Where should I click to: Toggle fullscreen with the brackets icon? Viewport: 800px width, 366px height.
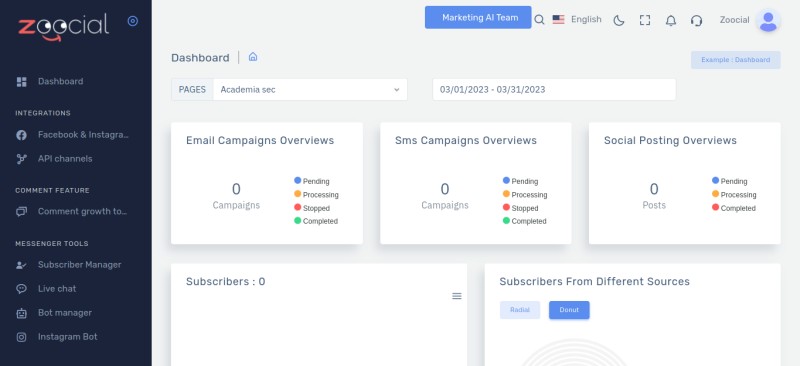645,20
